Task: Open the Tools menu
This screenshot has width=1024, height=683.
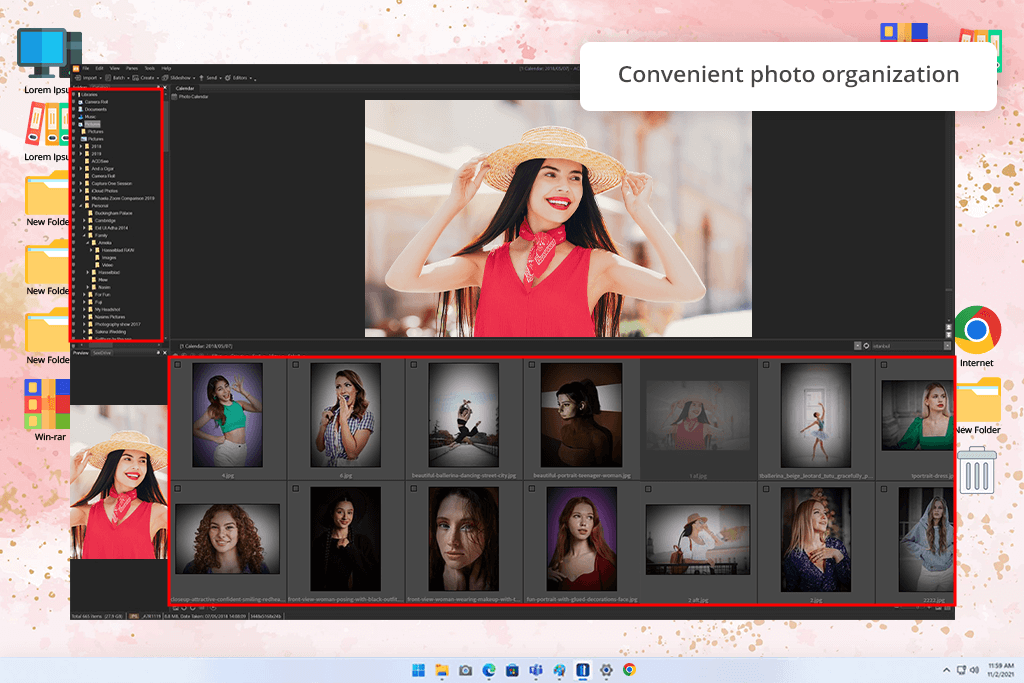Action: pyautogui.click(x=149, y=68)
